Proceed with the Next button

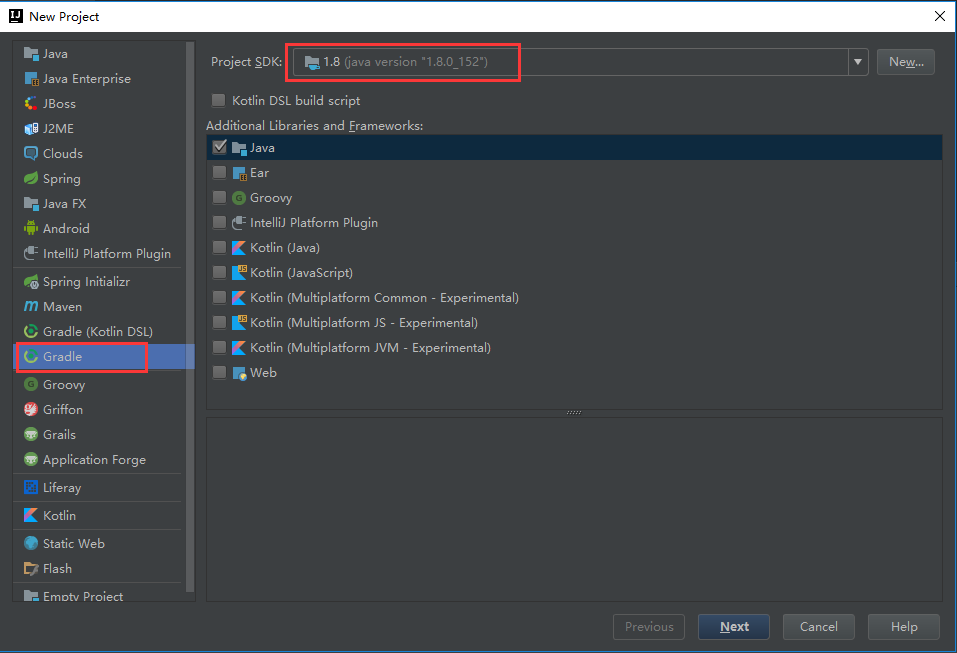point(734,627)
